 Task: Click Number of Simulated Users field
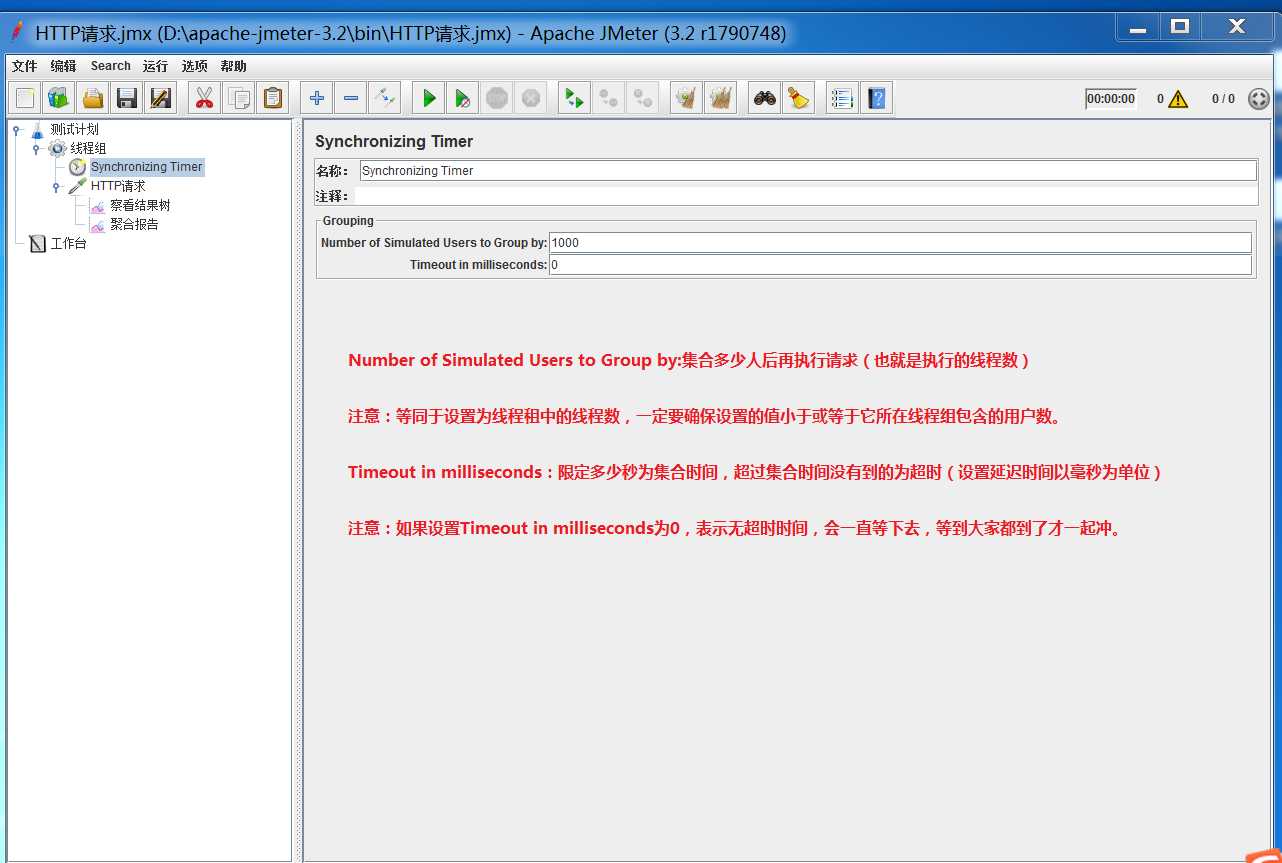point(900,243)
